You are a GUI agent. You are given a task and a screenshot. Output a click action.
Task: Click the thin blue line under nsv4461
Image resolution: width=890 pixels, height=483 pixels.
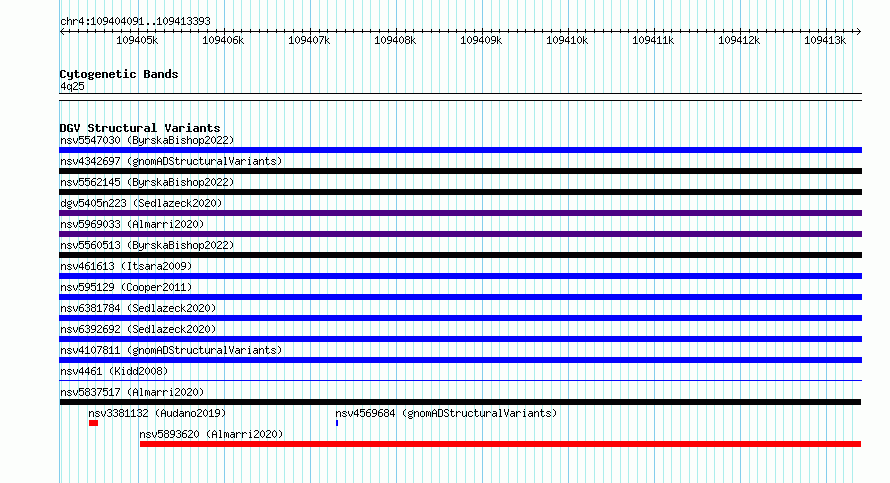click(x=460, y=380)
